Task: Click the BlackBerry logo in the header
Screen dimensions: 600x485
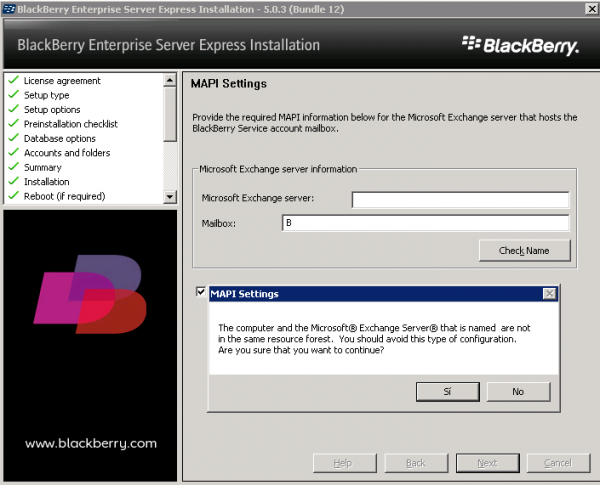Action: point(520,46)
